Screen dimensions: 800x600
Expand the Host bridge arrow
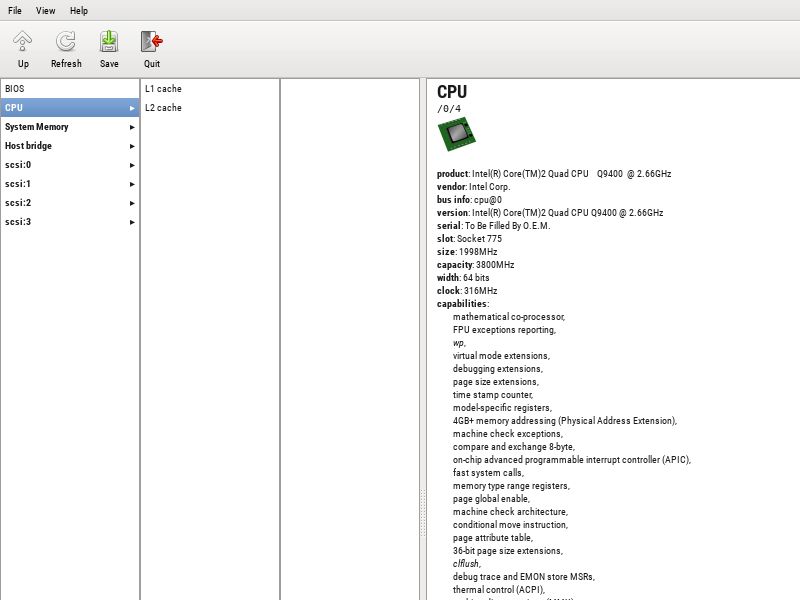tap(132, 146)
